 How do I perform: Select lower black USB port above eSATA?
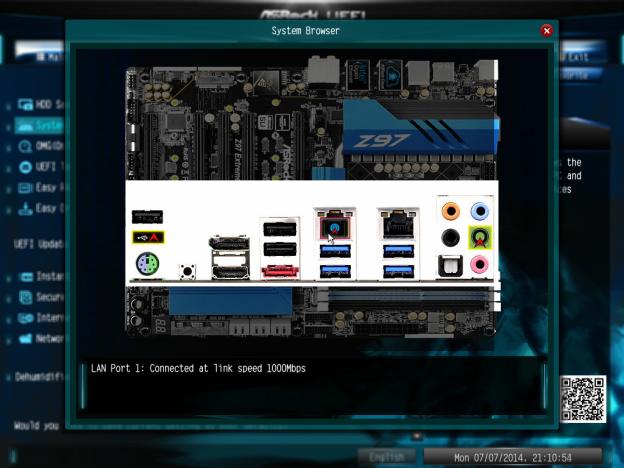tap(280, 250)
